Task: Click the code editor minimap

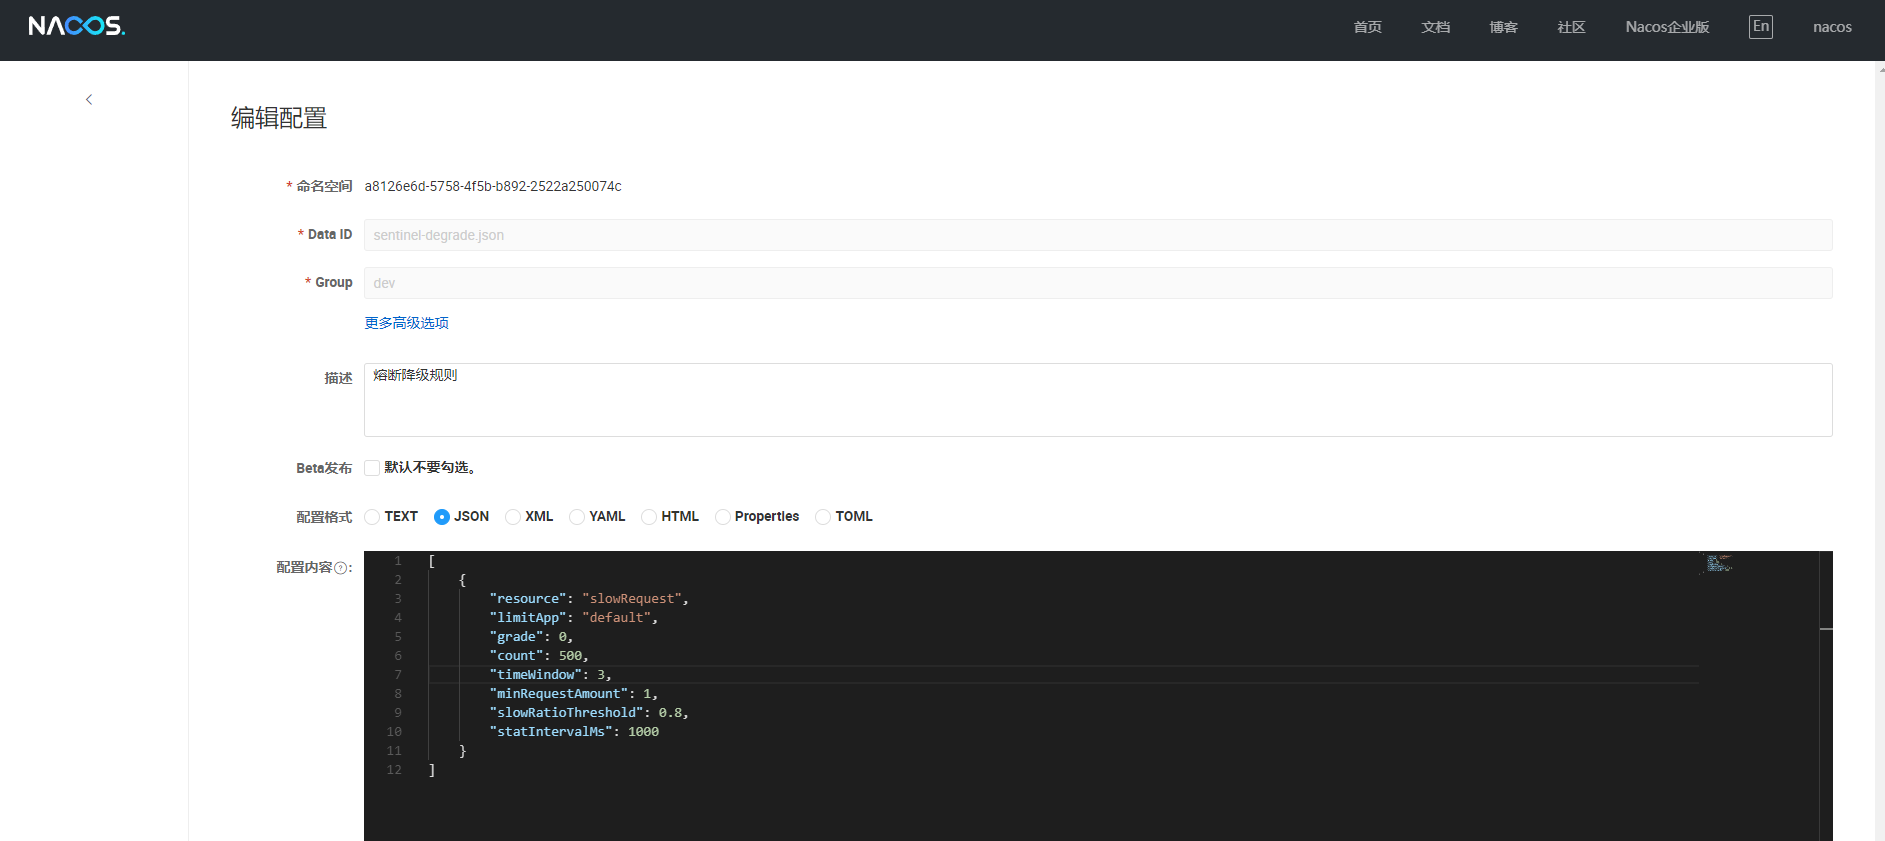Action: pos(1718,564)
